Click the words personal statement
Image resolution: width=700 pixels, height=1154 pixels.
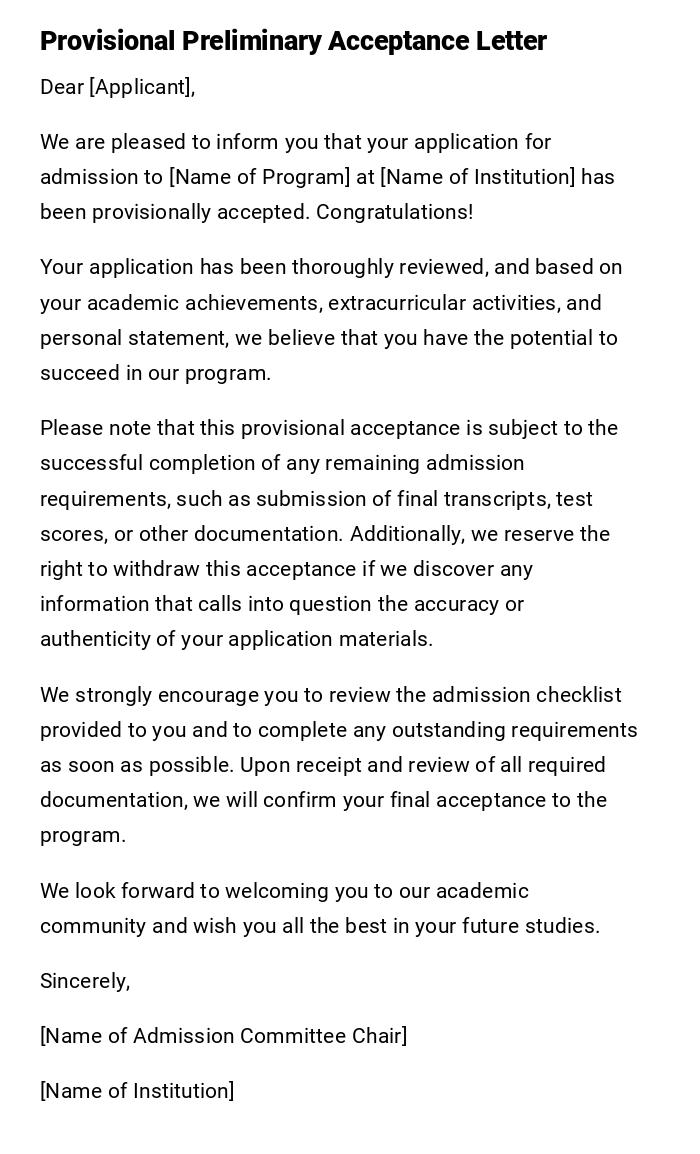tap(132, 338)
